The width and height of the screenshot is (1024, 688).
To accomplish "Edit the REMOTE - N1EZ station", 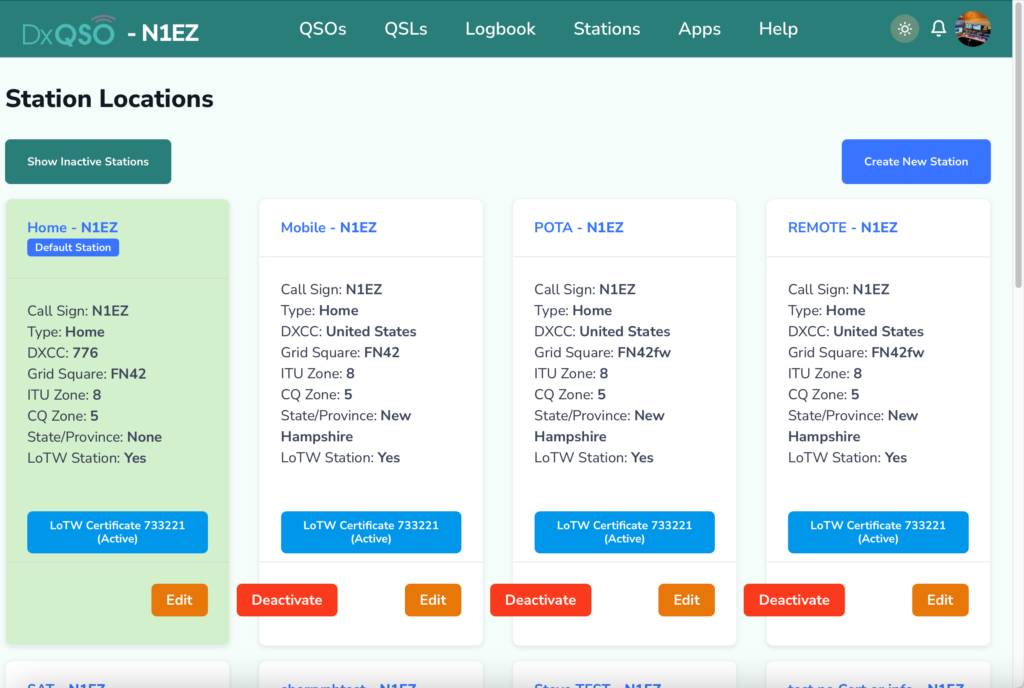I will coord(940,600).
